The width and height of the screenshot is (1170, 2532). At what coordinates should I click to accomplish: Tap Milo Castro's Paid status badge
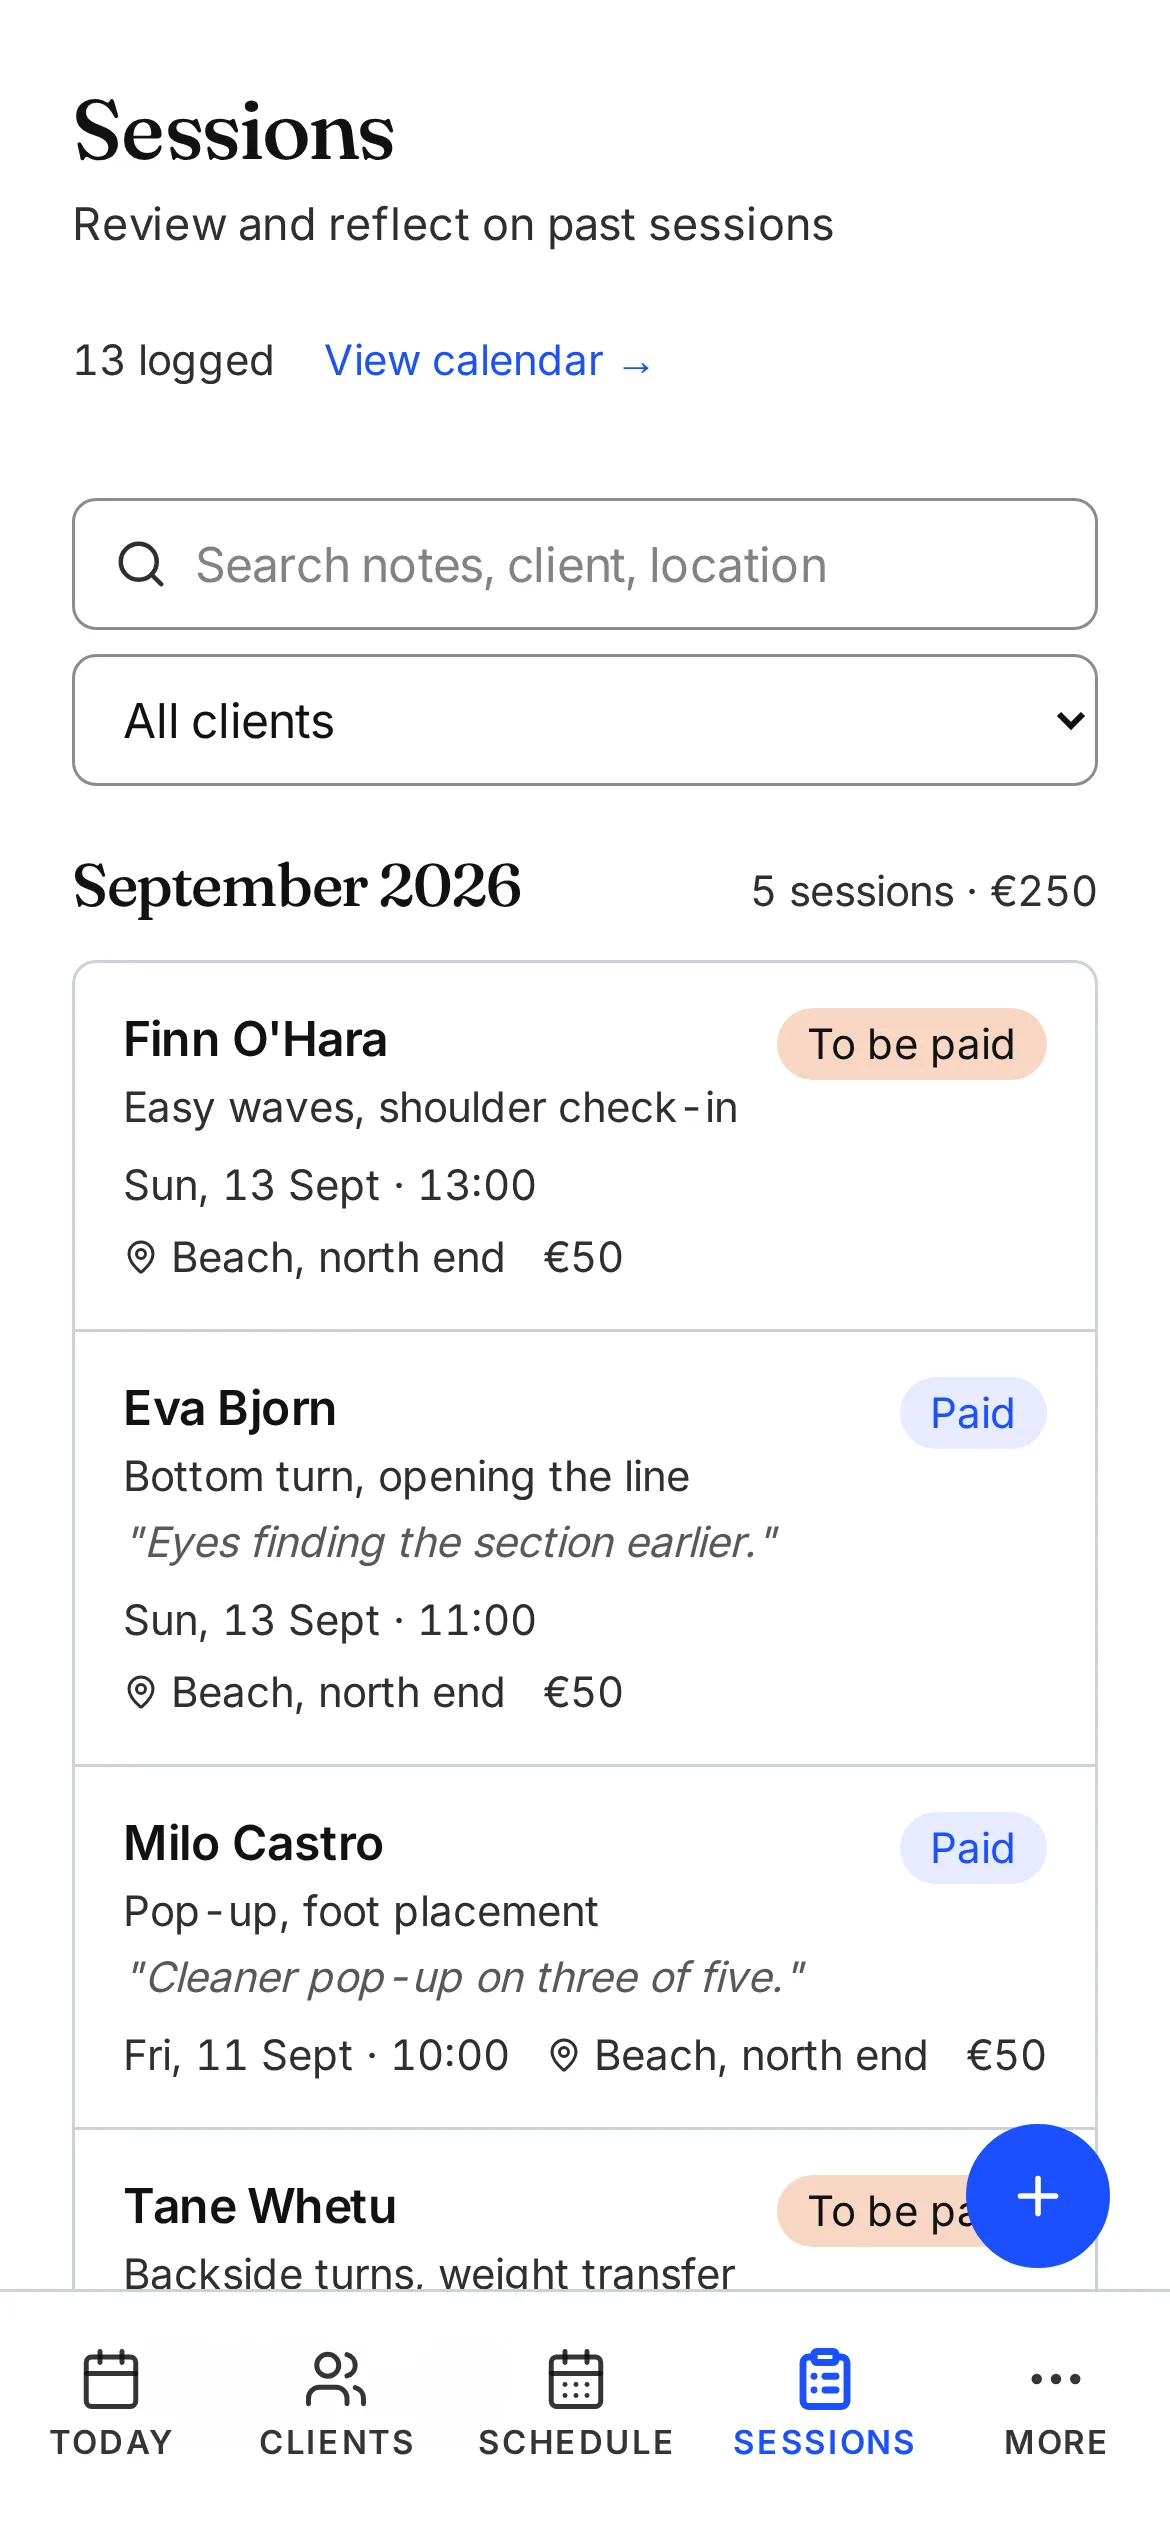[973, 1848]
